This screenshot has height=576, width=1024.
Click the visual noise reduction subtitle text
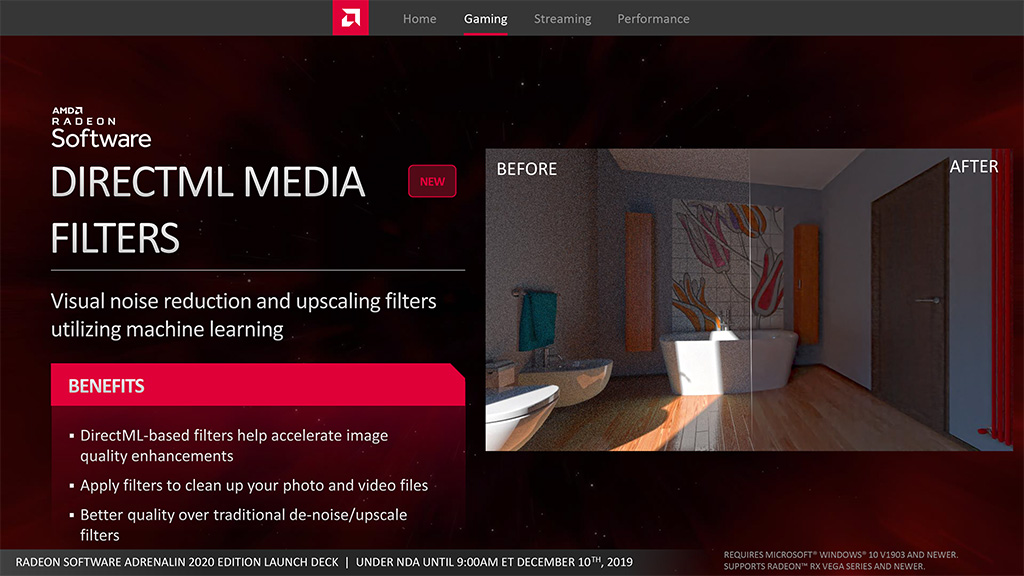coord(243,314)
